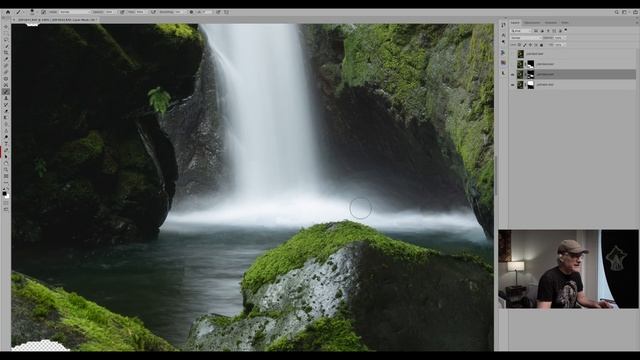
Task: Open the brush Mode dropdown in options bar
Action: click(x=75, y=12)
